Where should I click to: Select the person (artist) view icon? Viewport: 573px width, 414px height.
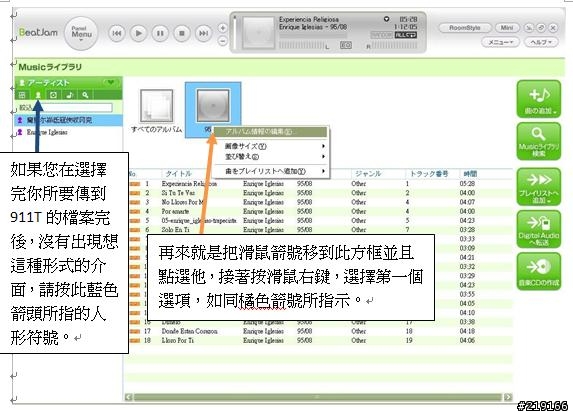tap(38, 95)
